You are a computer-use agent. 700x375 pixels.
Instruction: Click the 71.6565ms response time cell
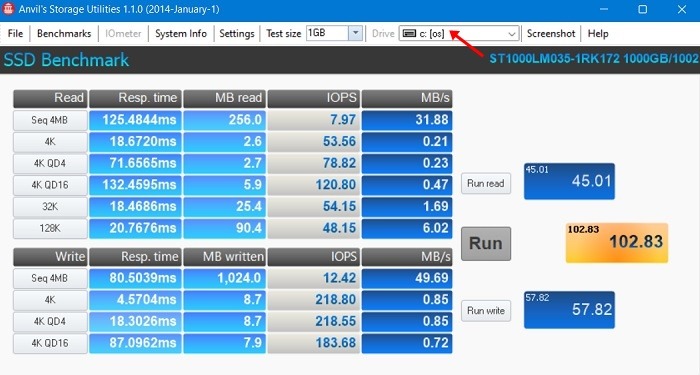pyautogui.click(x=135, y=163)
